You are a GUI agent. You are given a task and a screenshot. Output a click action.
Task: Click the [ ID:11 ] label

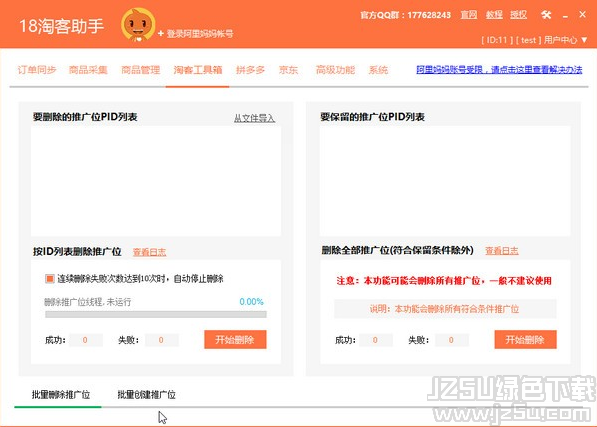pyautogui.click(x=497, y=40)
